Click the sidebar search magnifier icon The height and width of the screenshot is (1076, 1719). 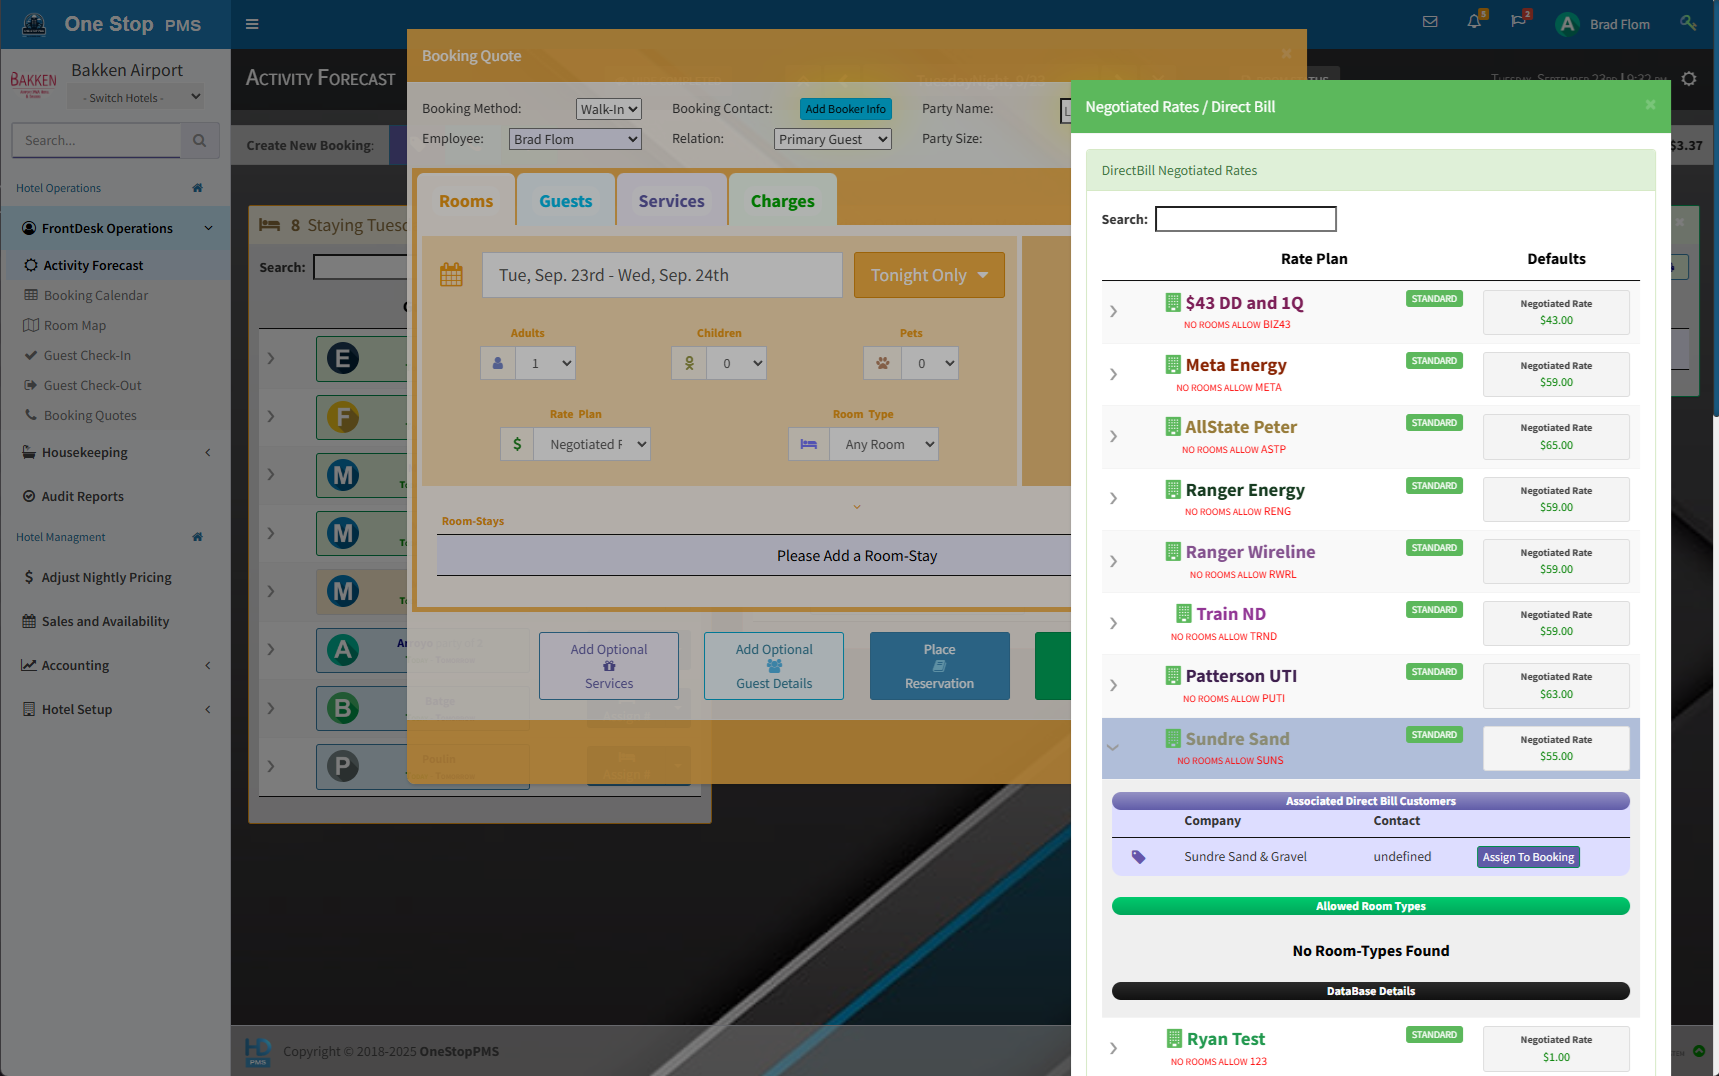pyautogui.click(x=200, y=141)
